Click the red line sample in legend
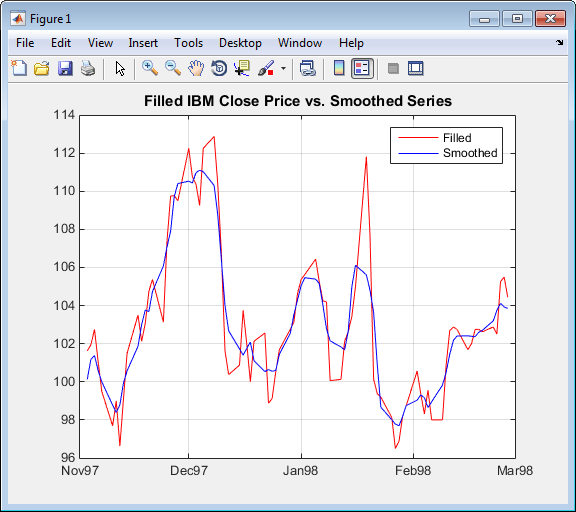 (x=418, y=138)
